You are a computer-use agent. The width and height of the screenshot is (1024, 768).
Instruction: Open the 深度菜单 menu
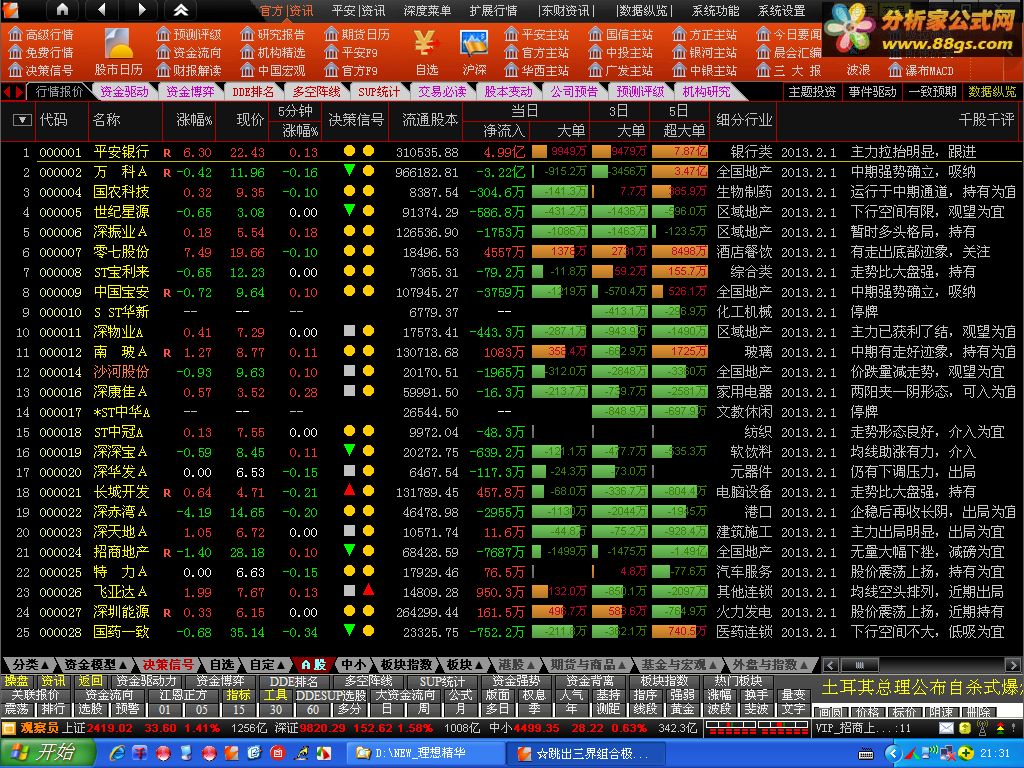[427, 10]
